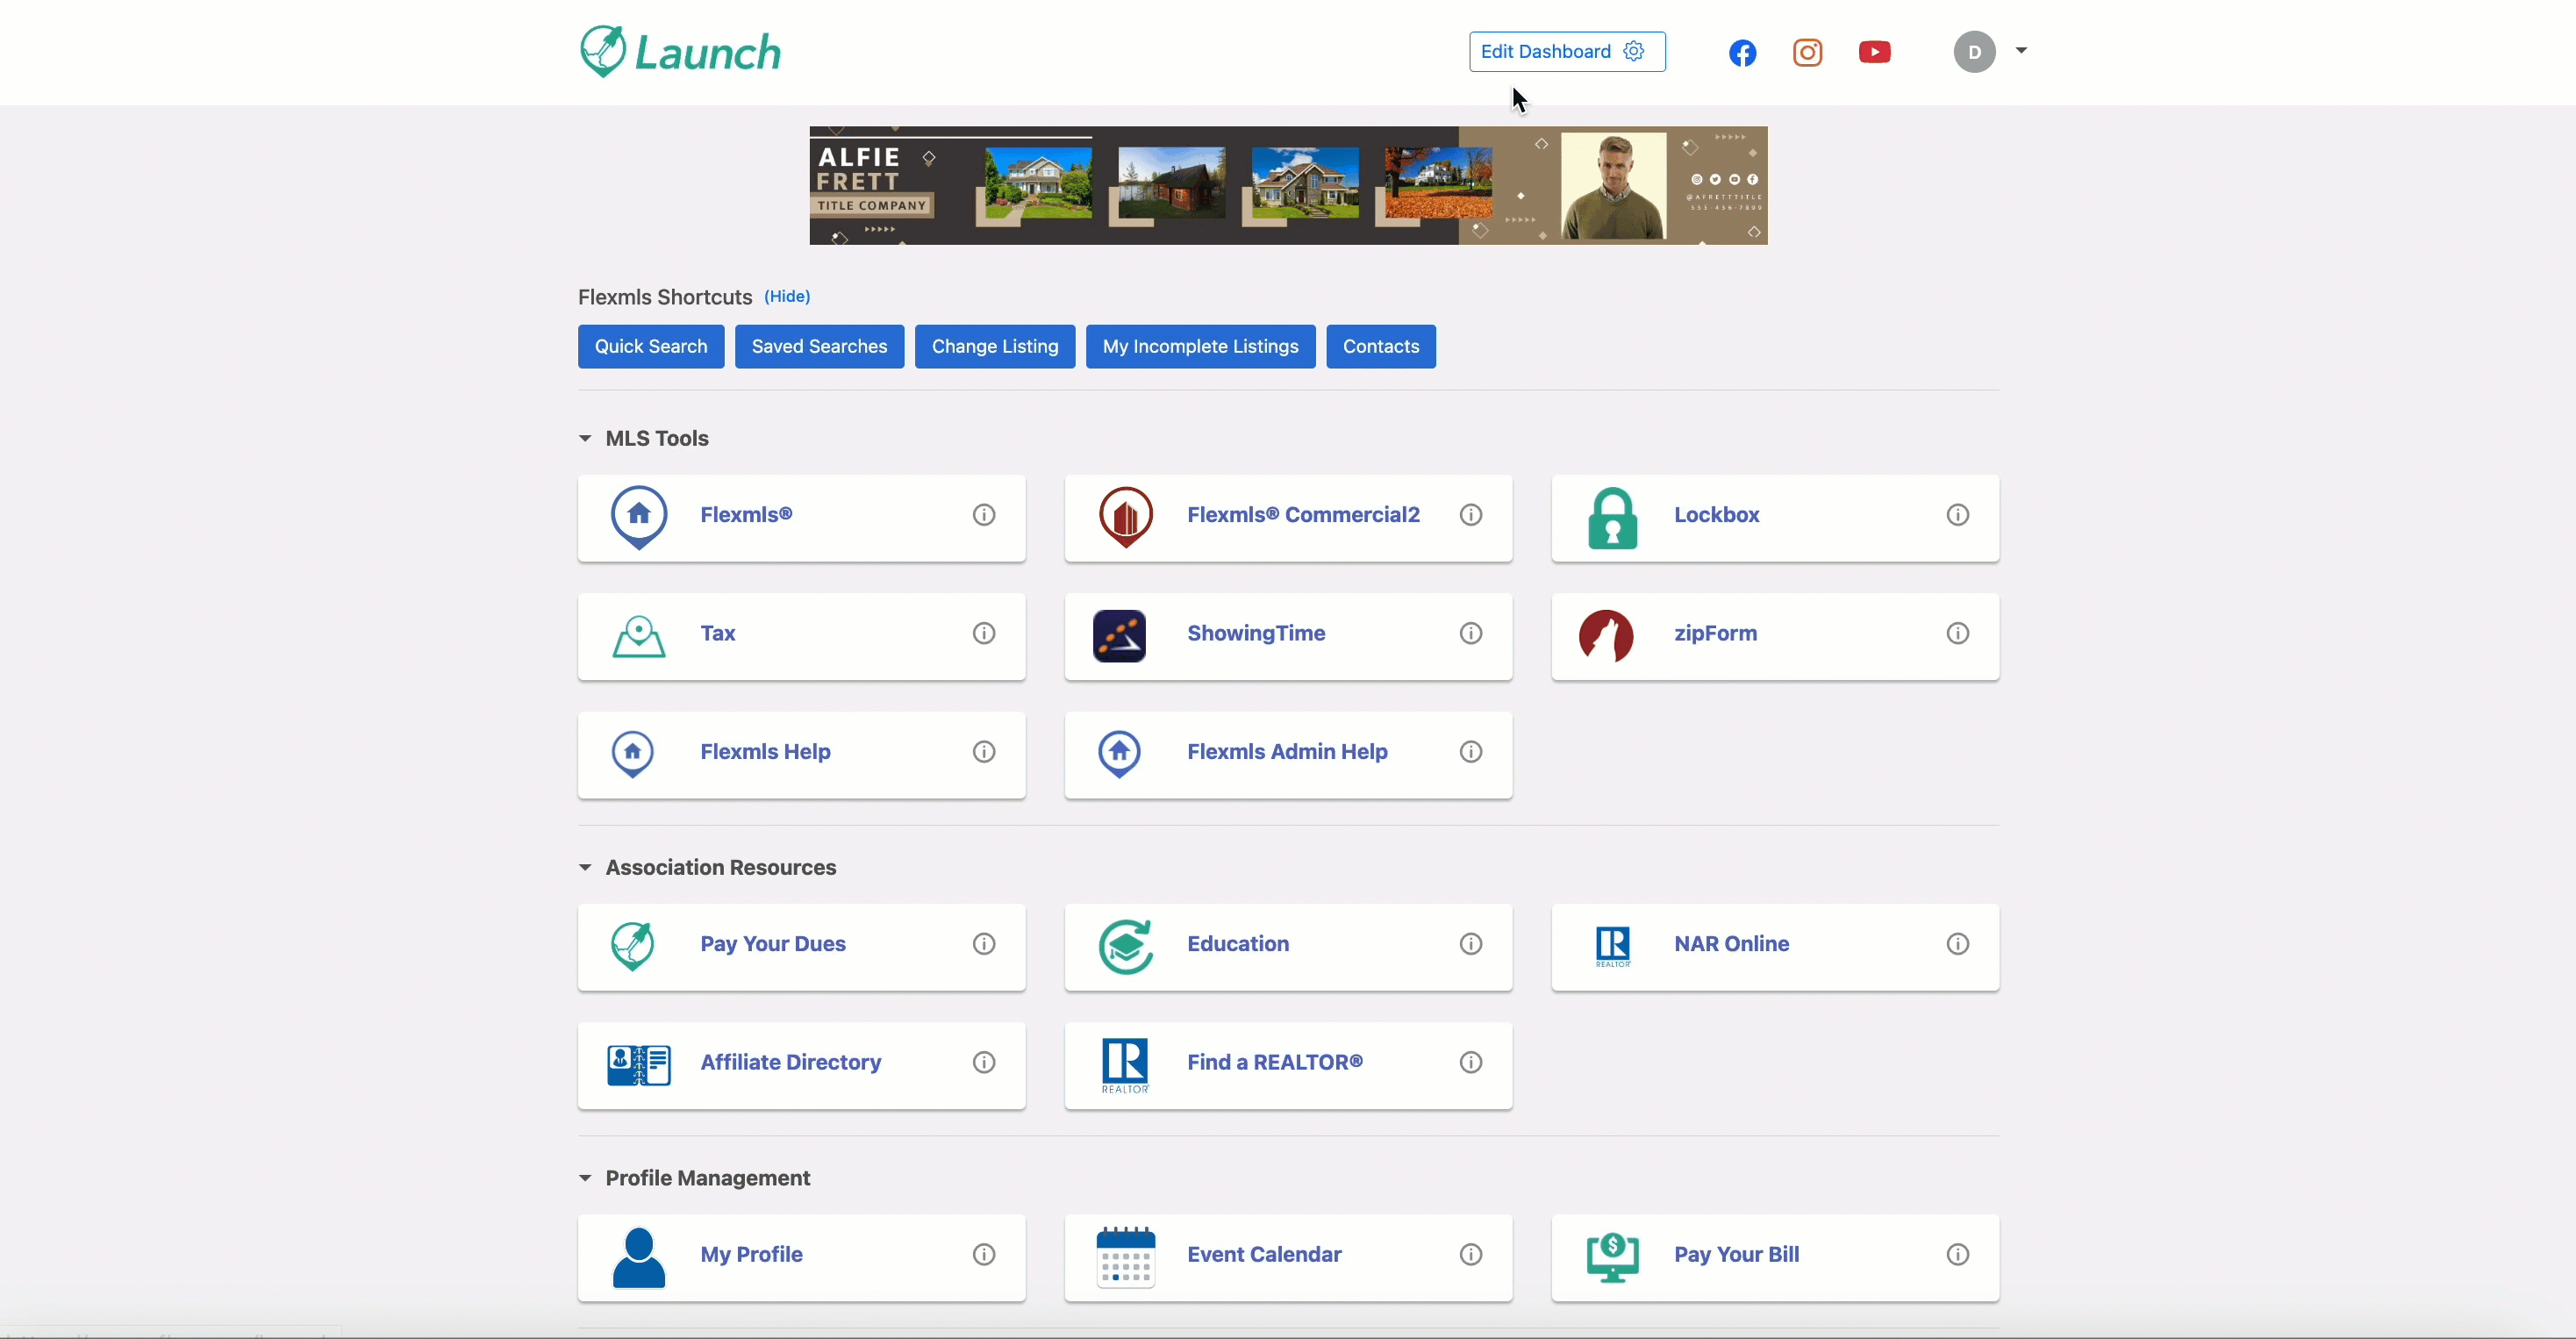This screenshot has width=2576, height=1339.
Task: Click the D user avatar
Action: tap(1974, 52)
